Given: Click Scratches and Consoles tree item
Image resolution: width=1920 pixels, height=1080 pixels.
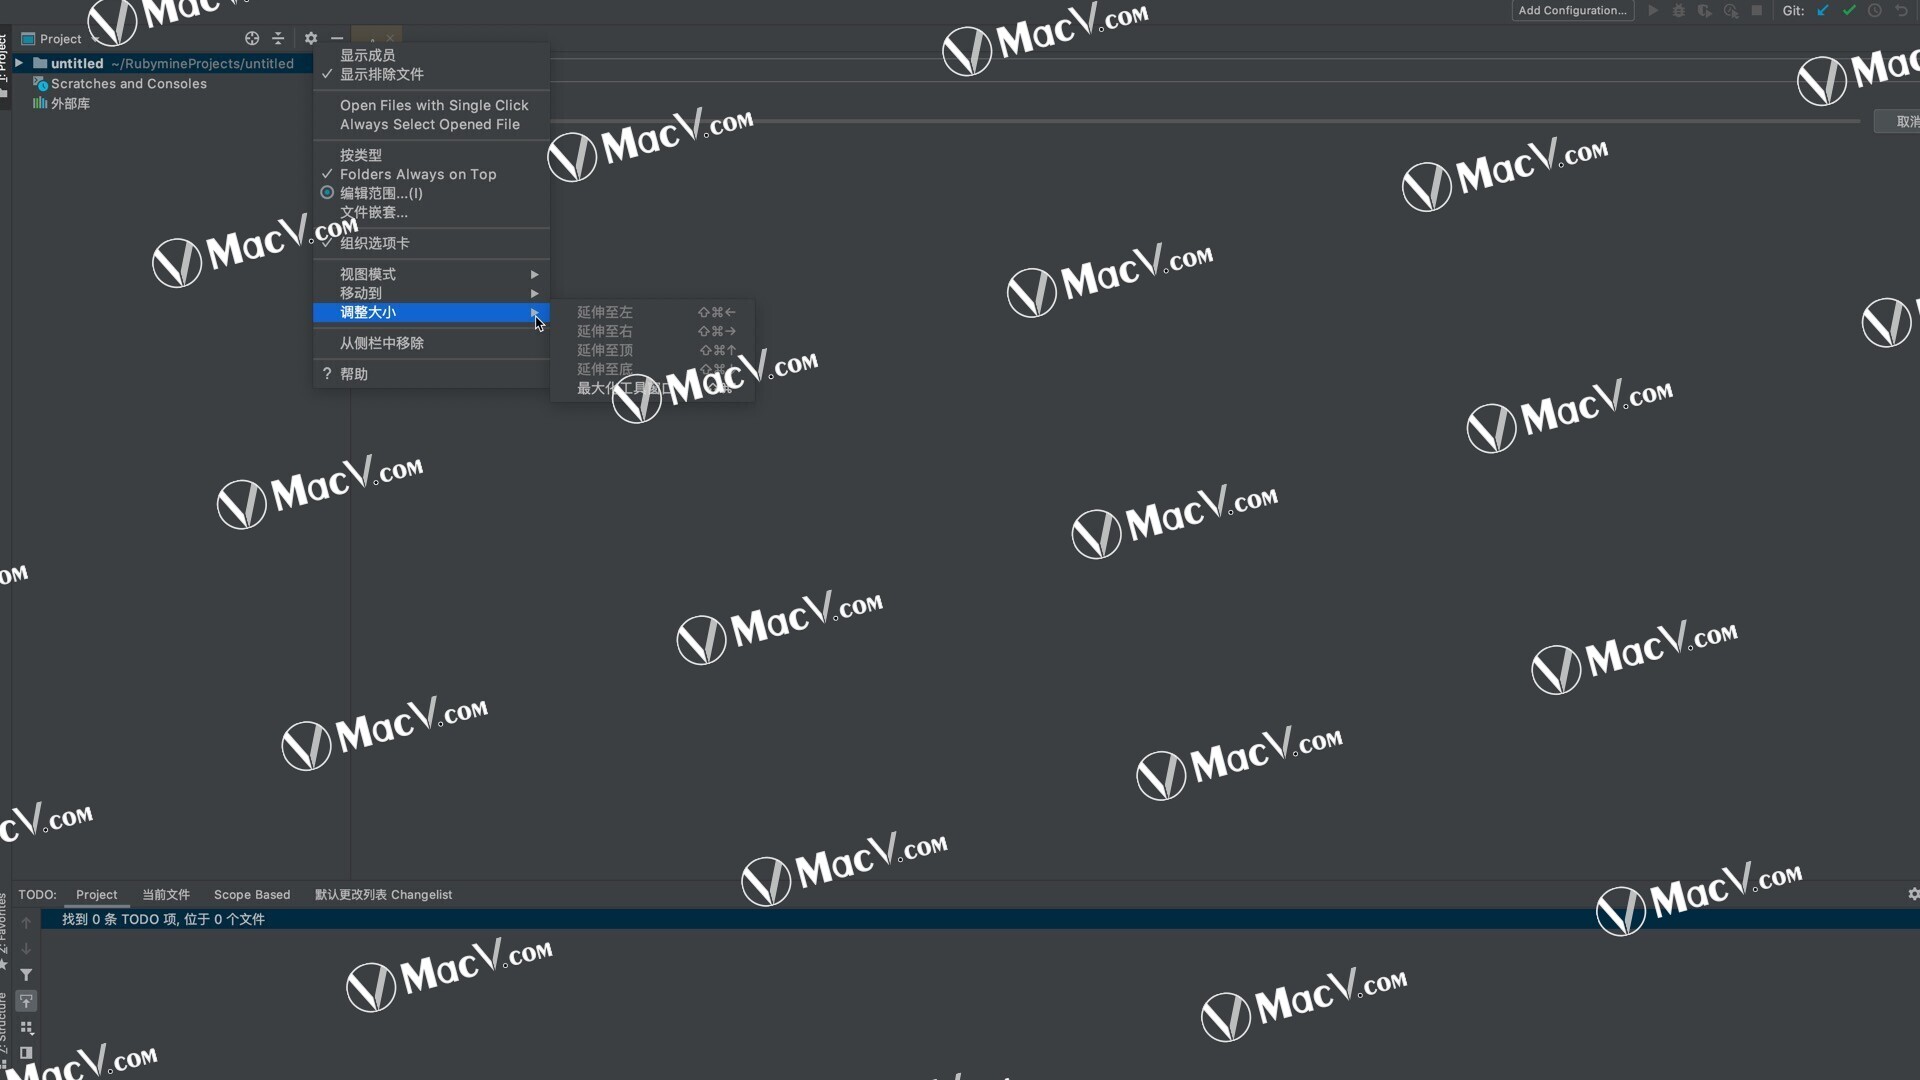Looking at the screenshot, I should point(128,83).
